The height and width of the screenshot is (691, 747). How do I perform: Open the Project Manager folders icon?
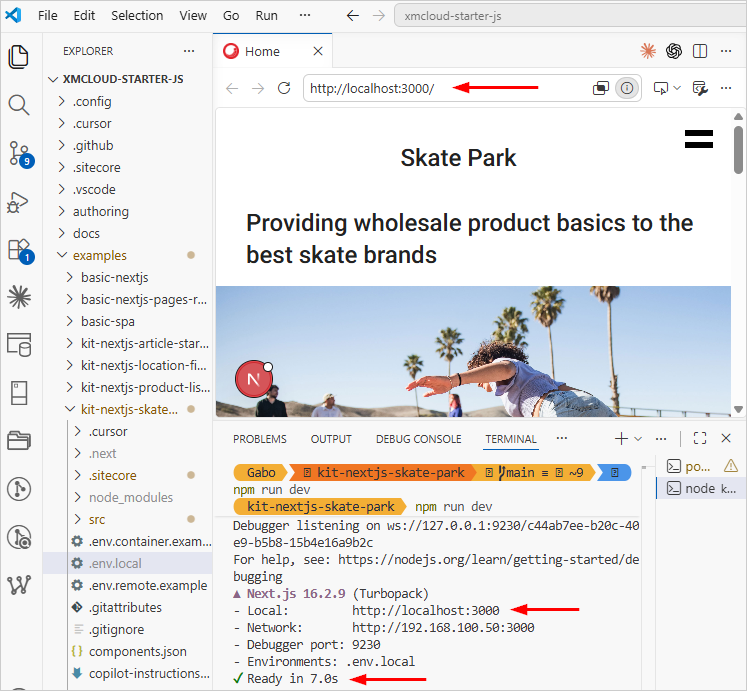19,440
